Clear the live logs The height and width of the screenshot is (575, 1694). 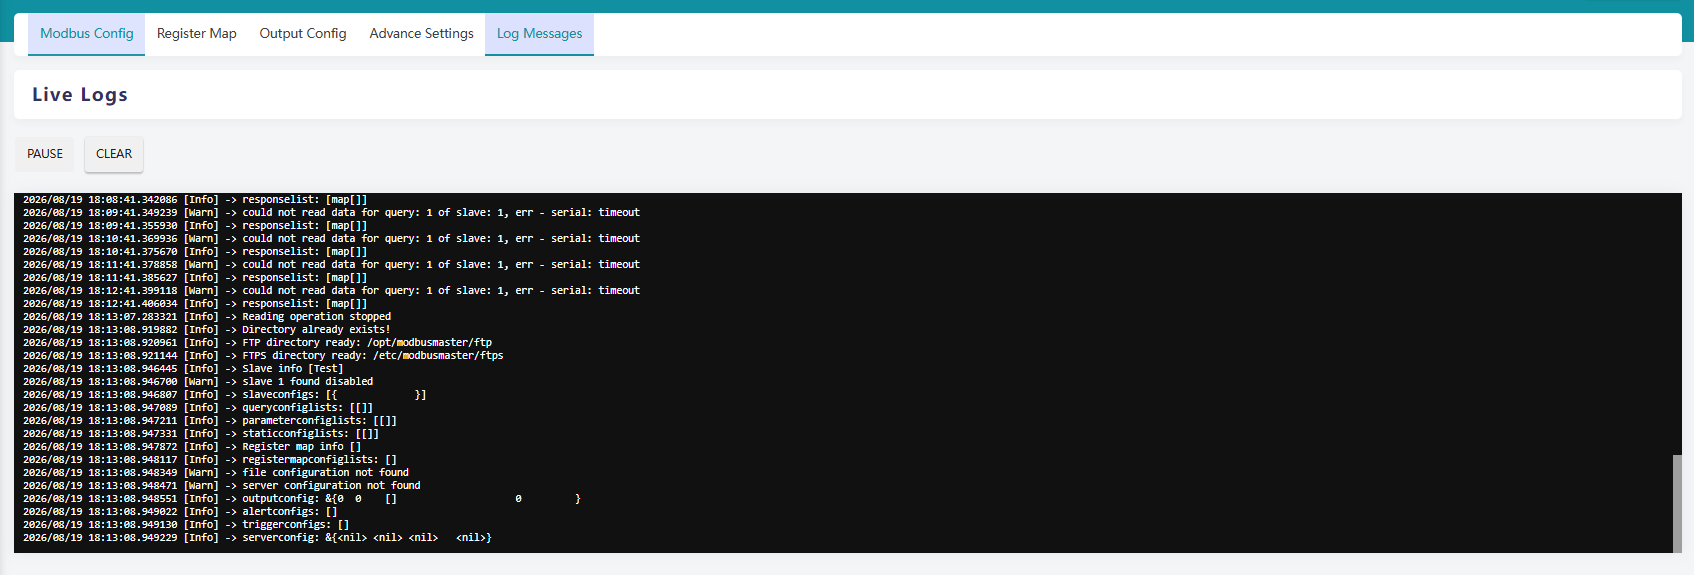(114, 154)
